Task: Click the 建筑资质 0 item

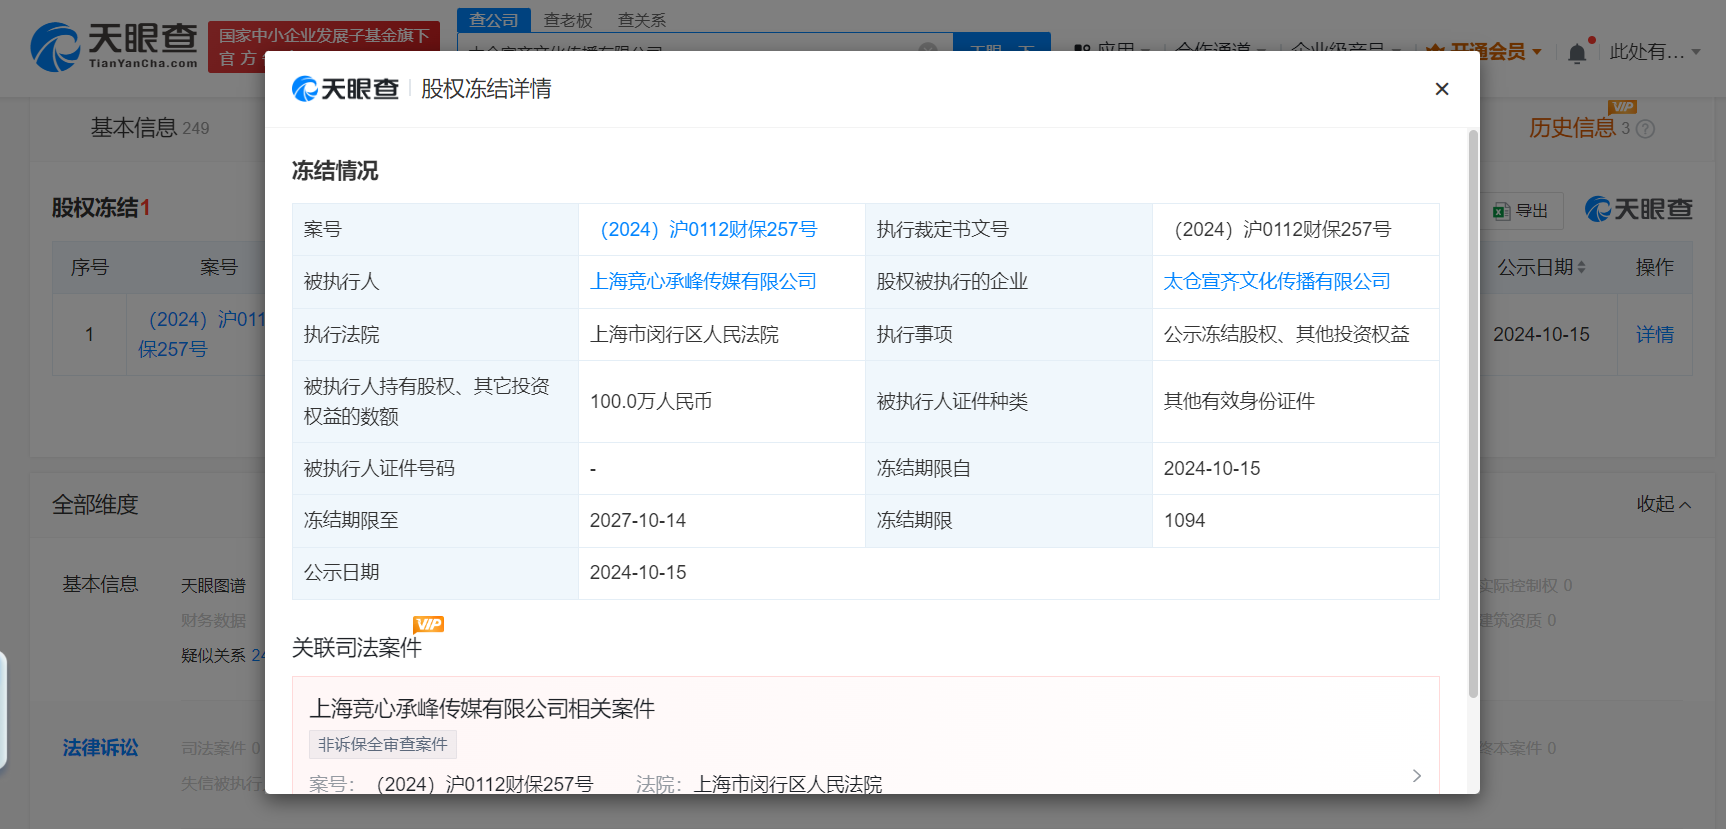Action: pyautogui.click(x=1518, y=621)
